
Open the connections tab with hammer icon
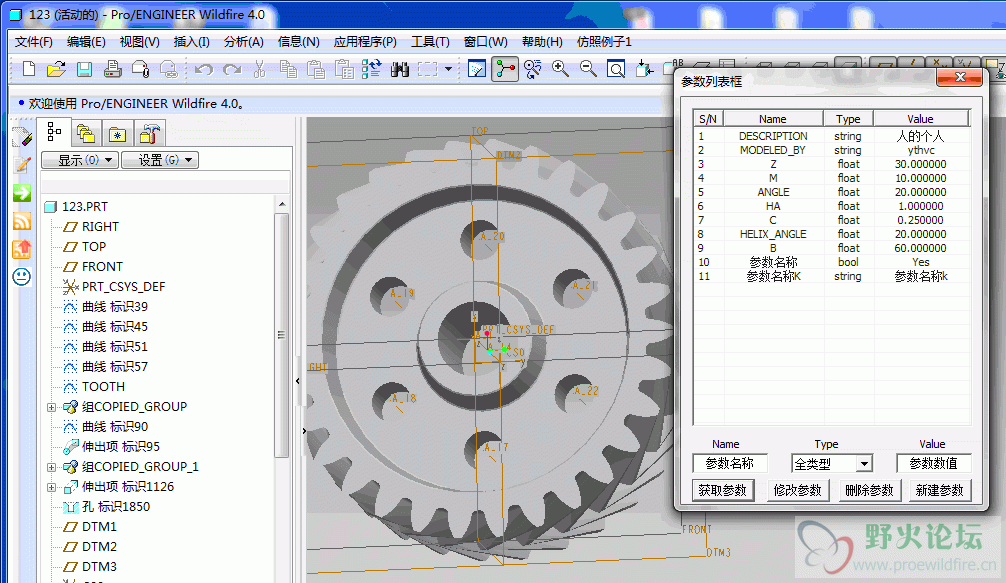[x=149, y=134]
